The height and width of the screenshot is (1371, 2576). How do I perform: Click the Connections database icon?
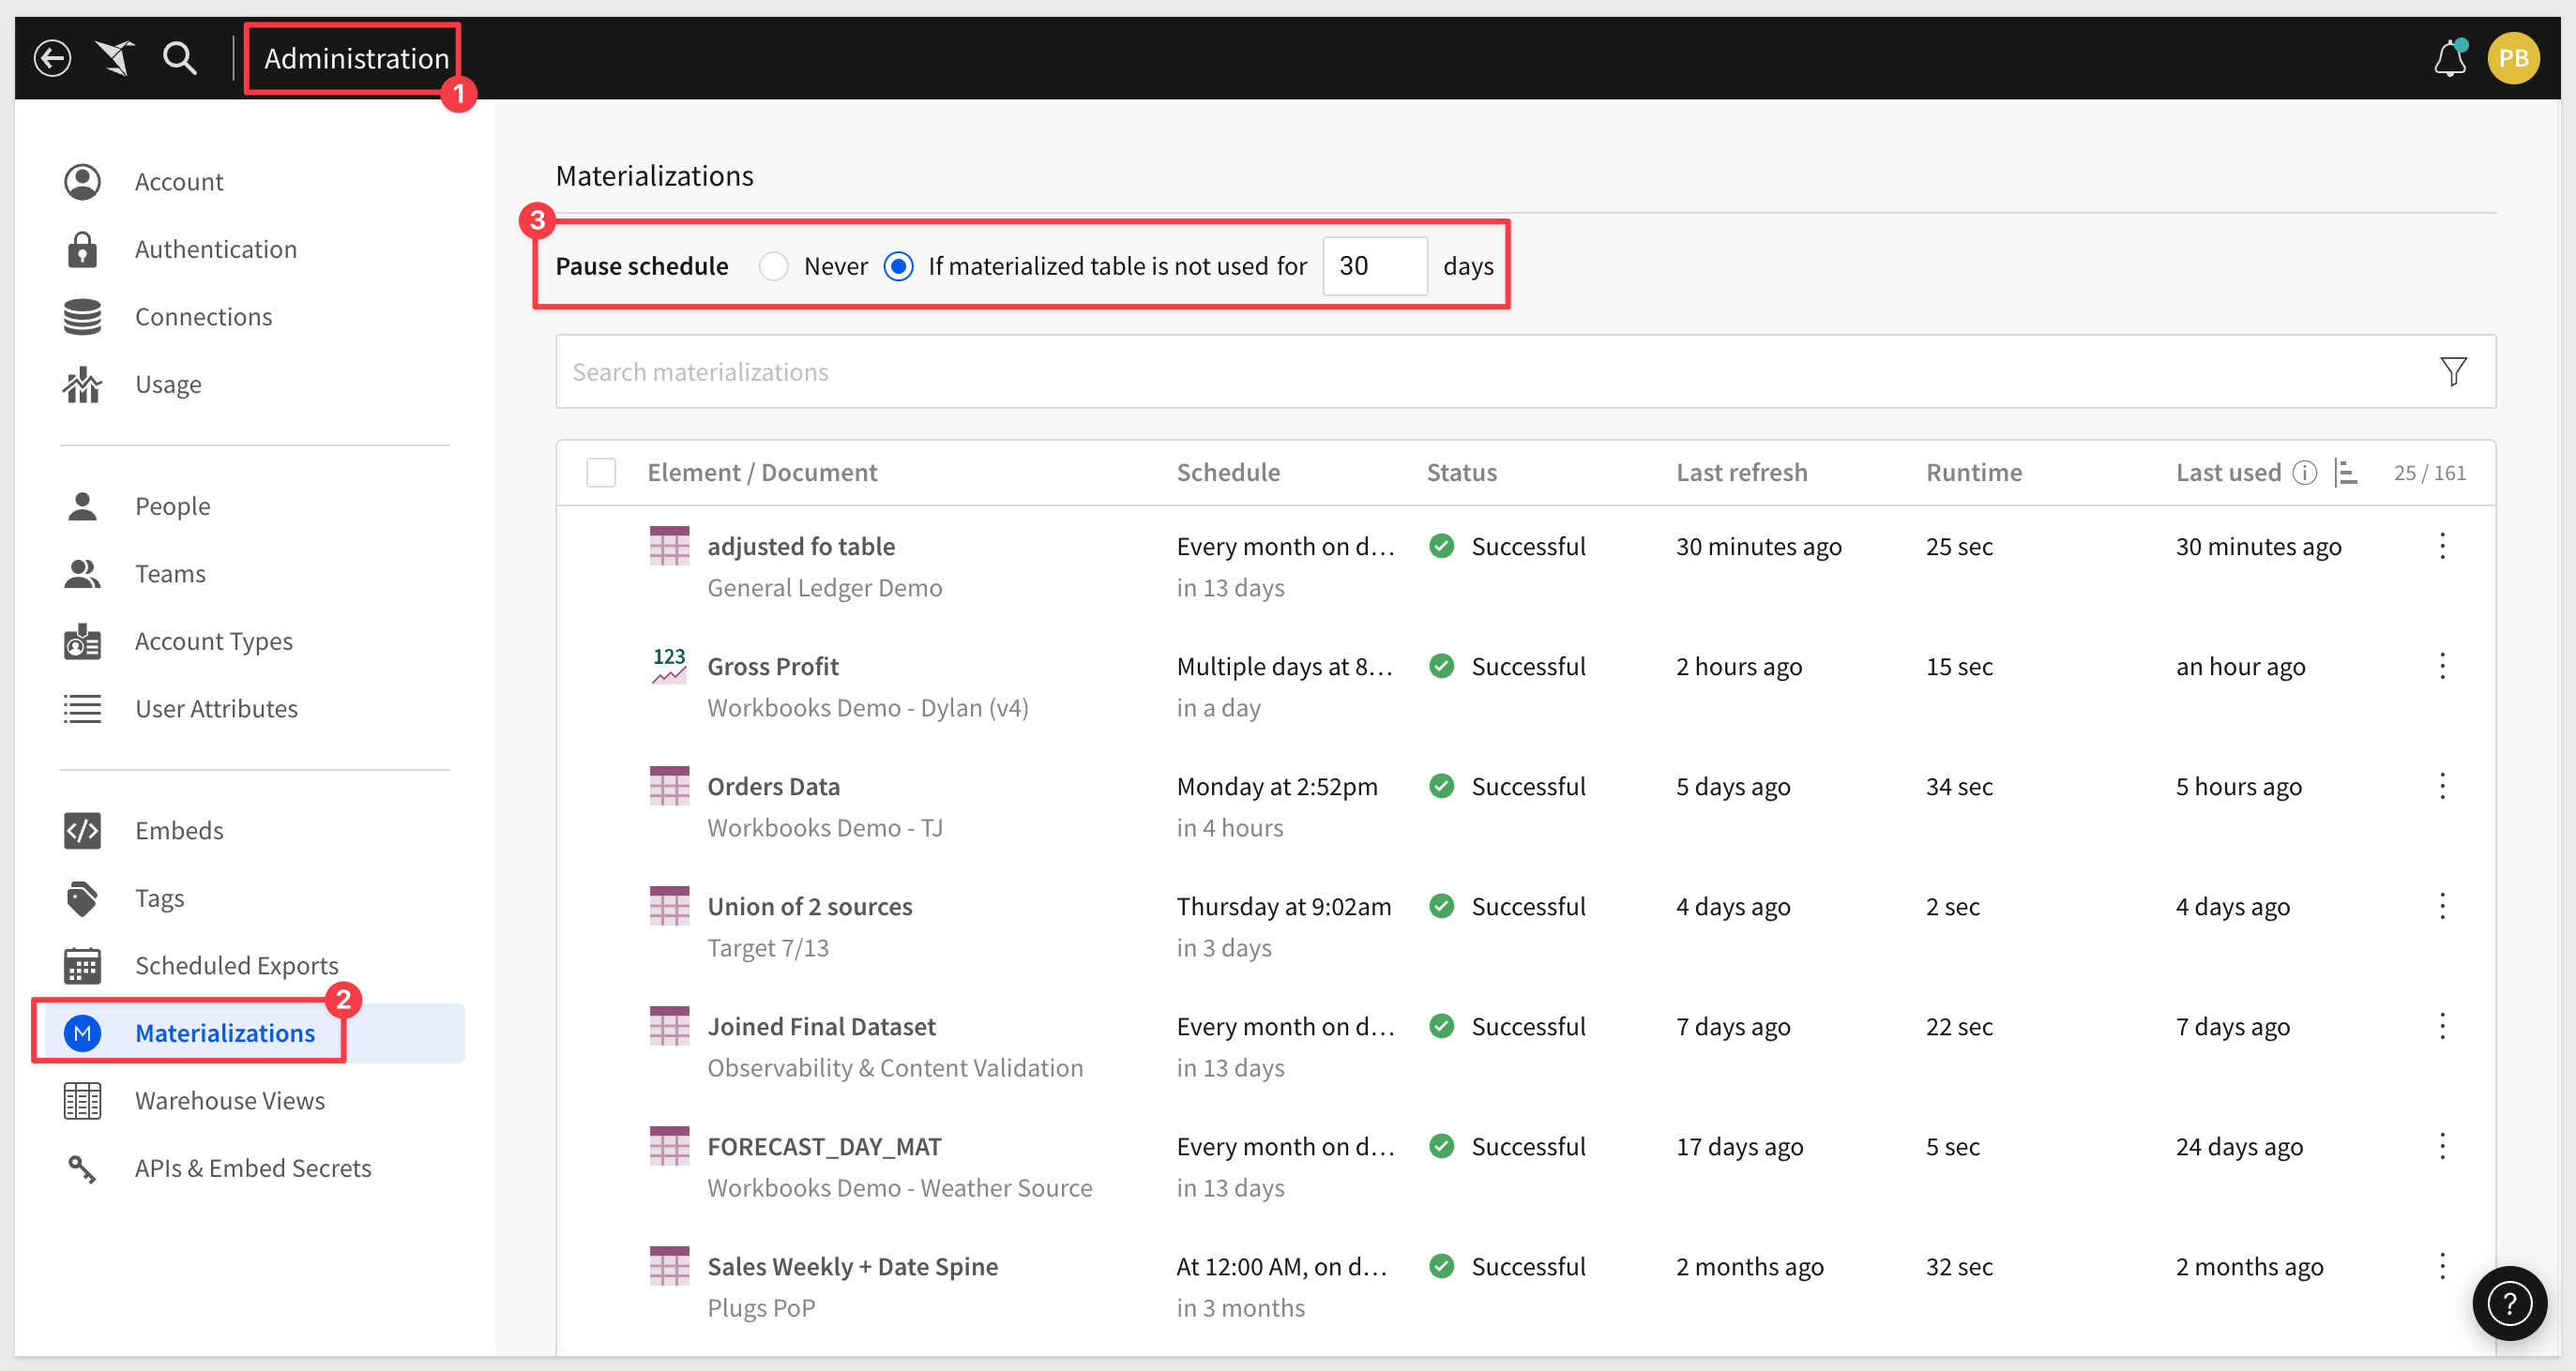coord(82,317)
